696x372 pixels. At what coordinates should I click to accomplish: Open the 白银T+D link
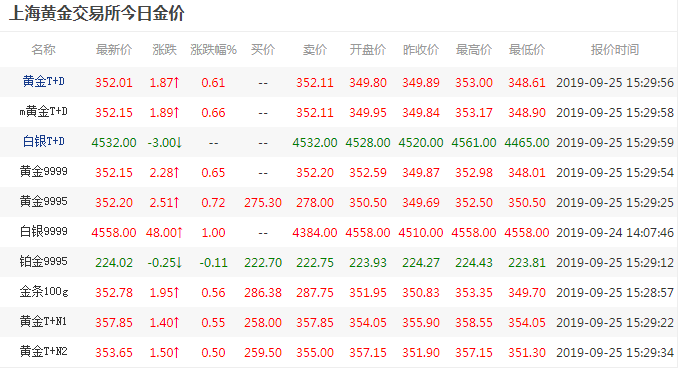coord(44,142)
